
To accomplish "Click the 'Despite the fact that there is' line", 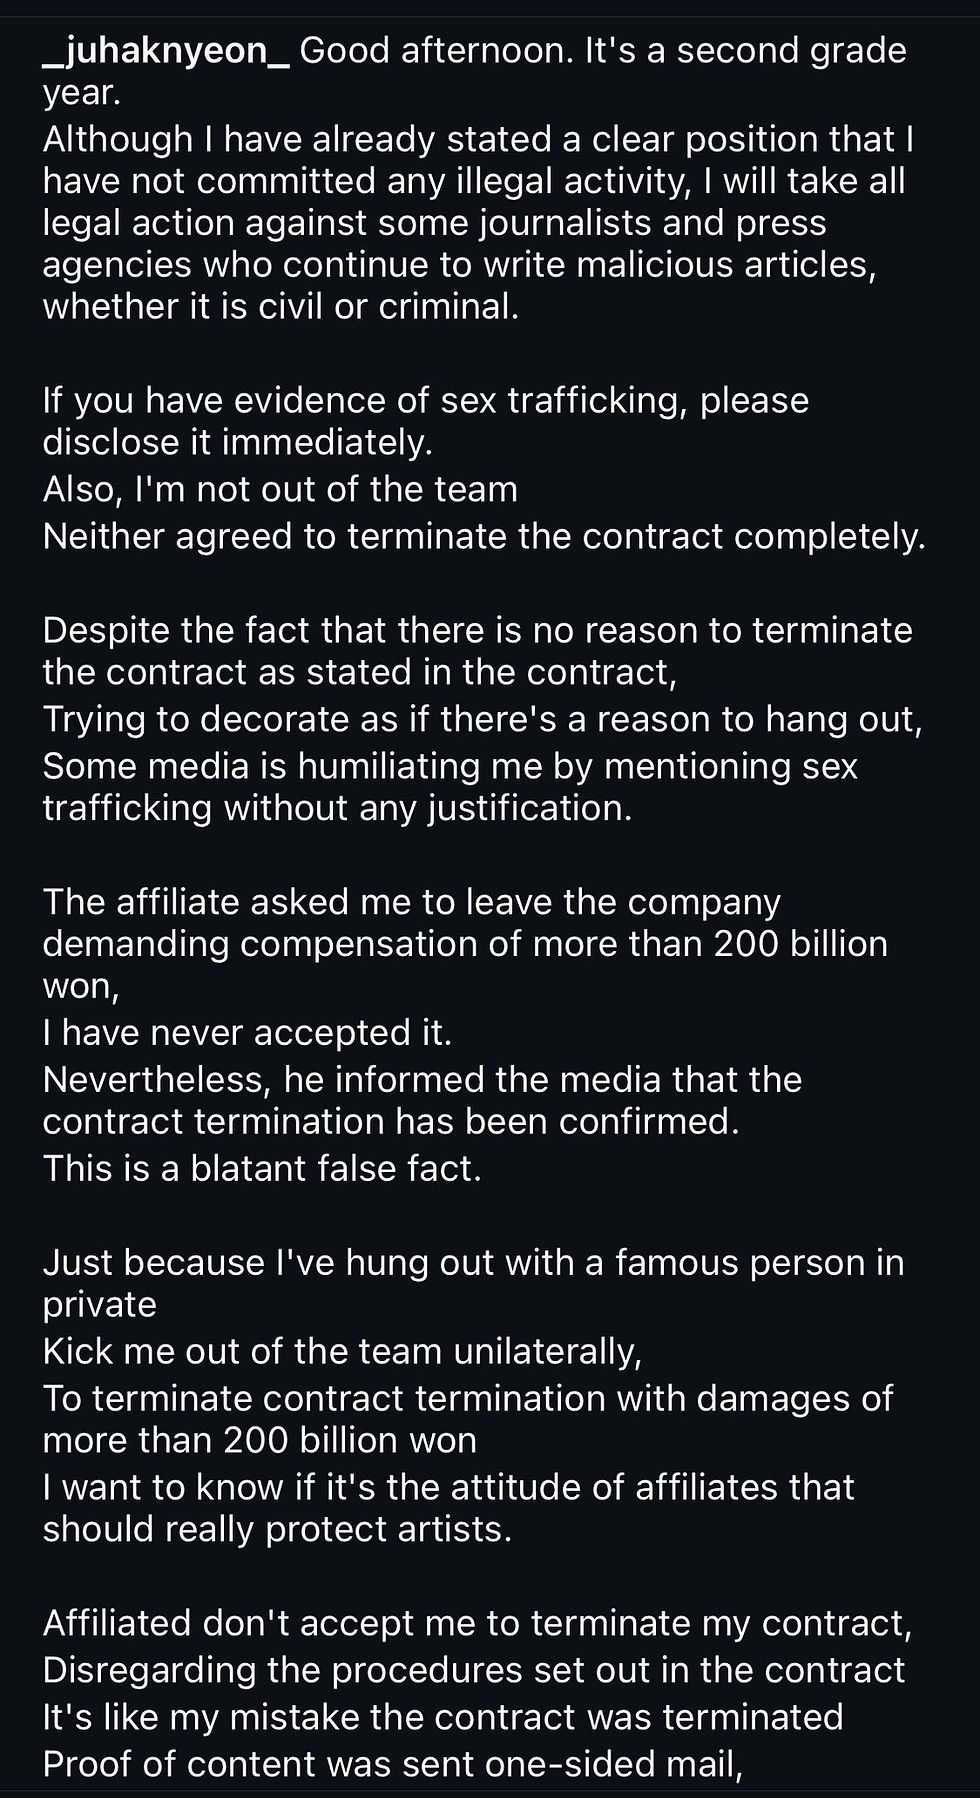I will point(477,631).
